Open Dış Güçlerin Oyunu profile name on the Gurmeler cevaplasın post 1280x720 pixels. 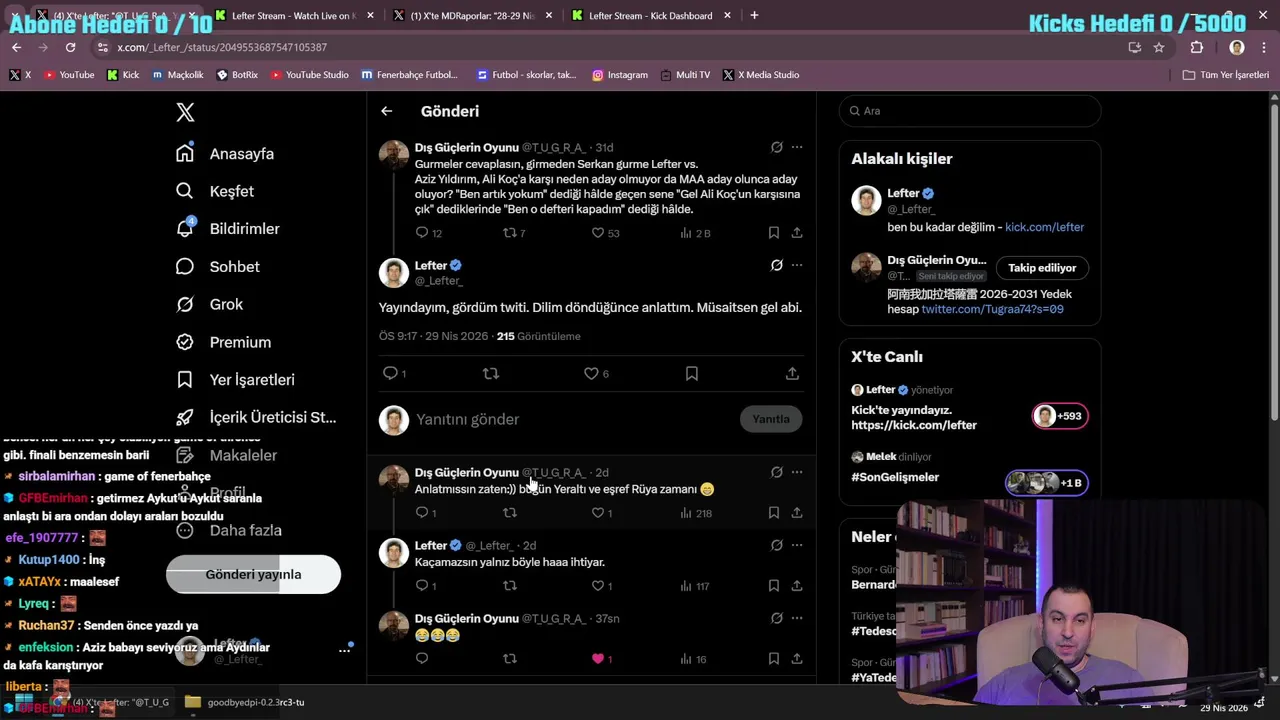coord(466,147)
